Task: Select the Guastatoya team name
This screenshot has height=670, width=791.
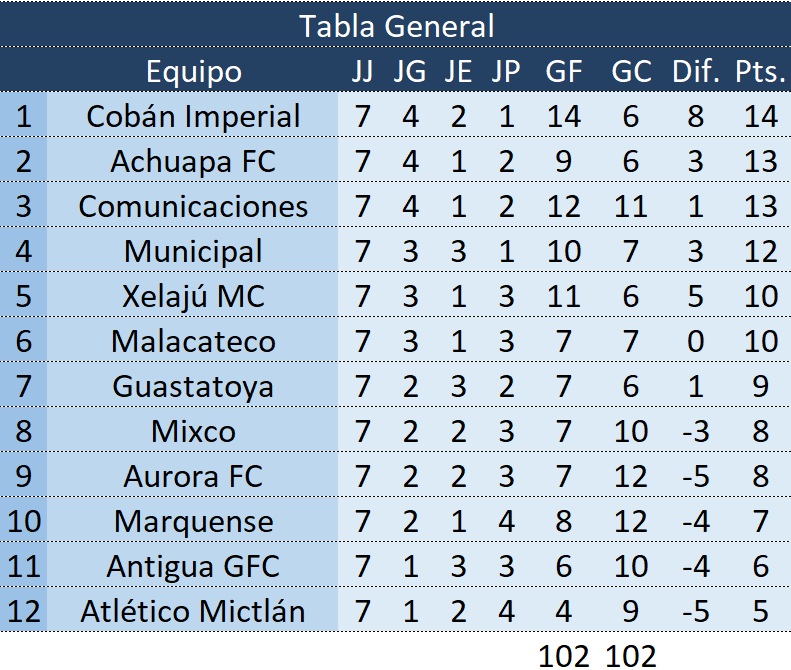Action: click(193, 386)
